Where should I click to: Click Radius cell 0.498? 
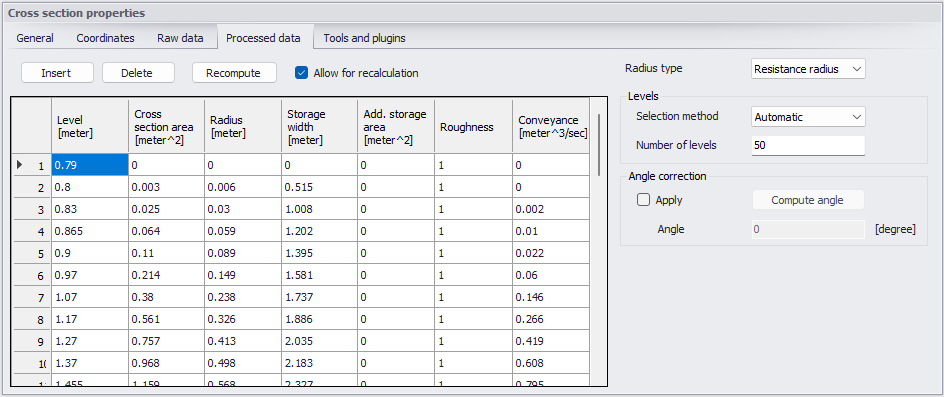click(x=243, y=363)
